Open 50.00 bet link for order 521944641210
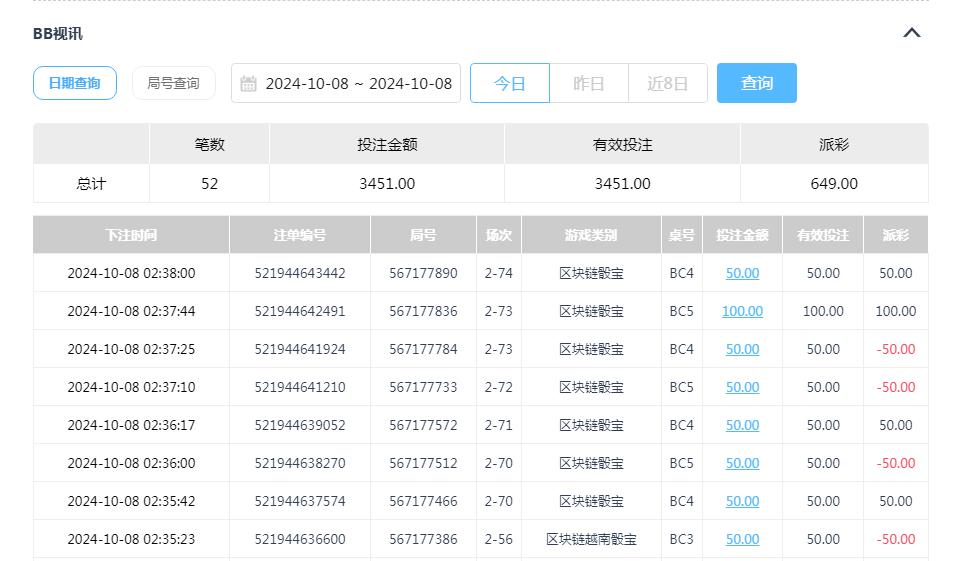This screenshot has width=962, height=561. tap(742, 387)
